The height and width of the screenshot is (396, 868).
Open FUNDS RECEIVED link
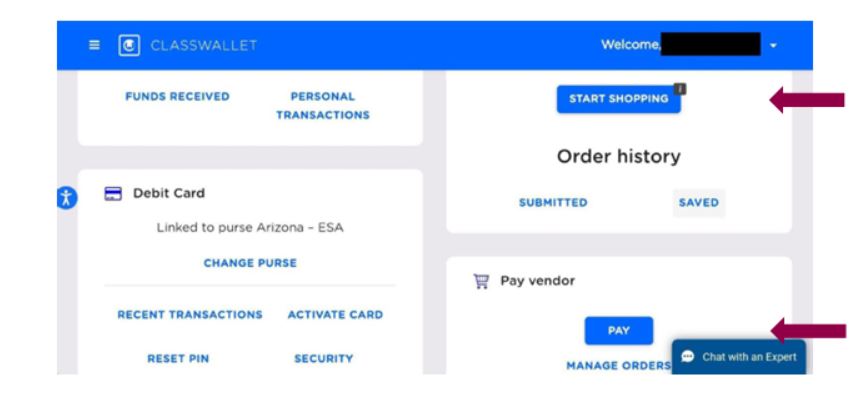tap(177, 96)
